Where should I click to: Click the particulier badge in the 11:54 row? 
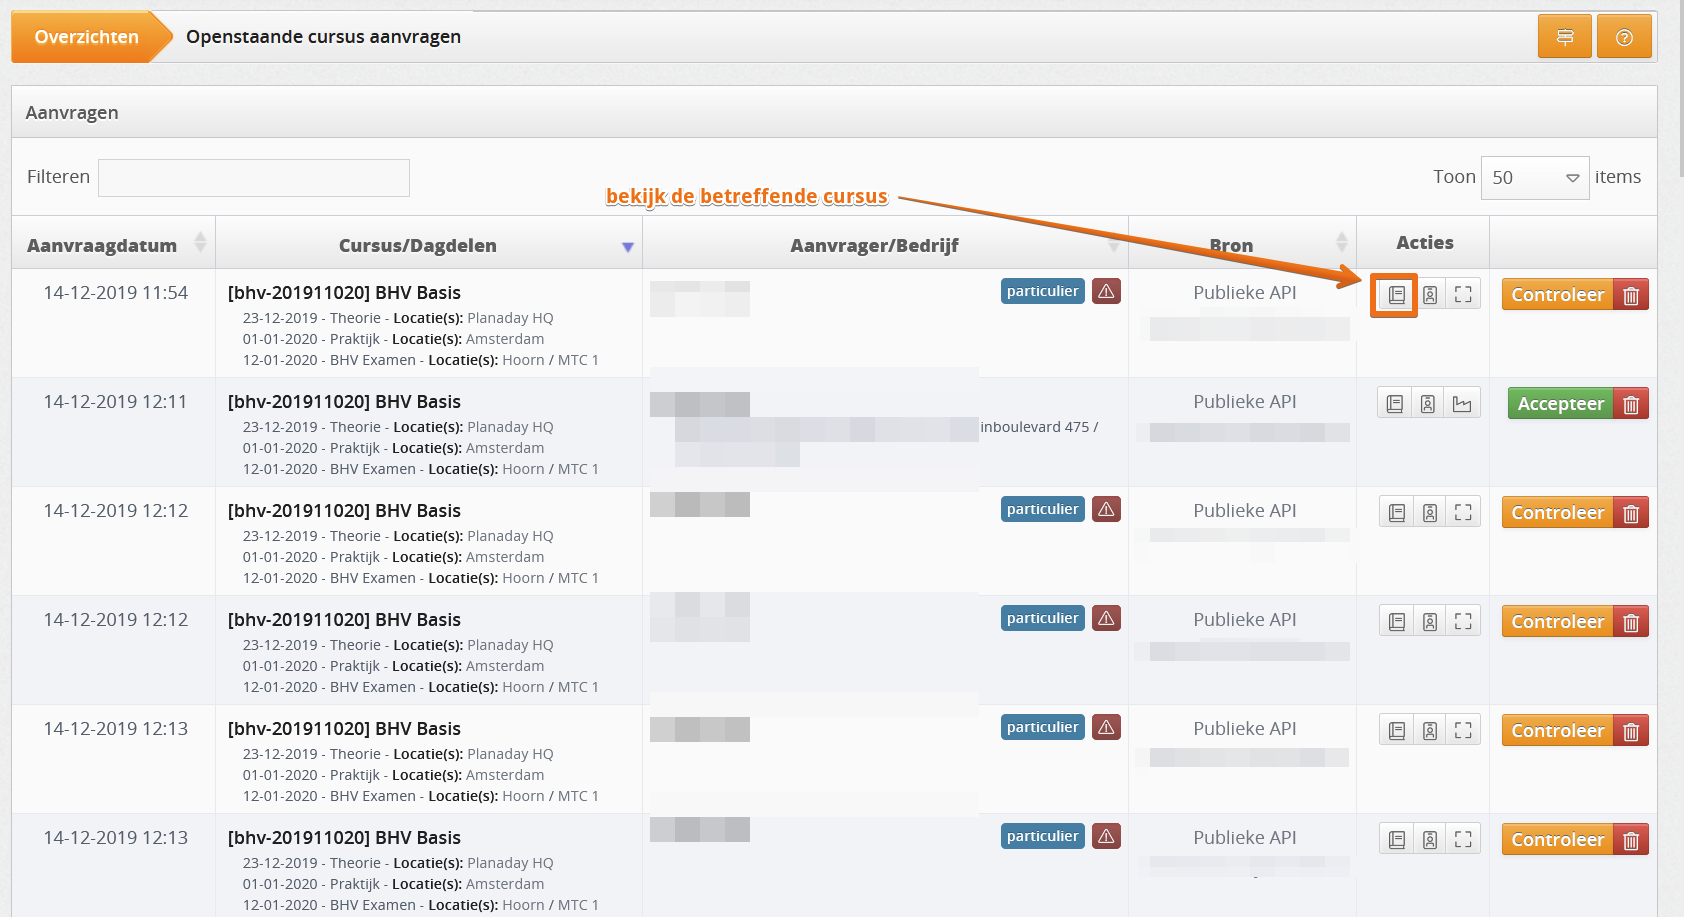[1043, 291]
